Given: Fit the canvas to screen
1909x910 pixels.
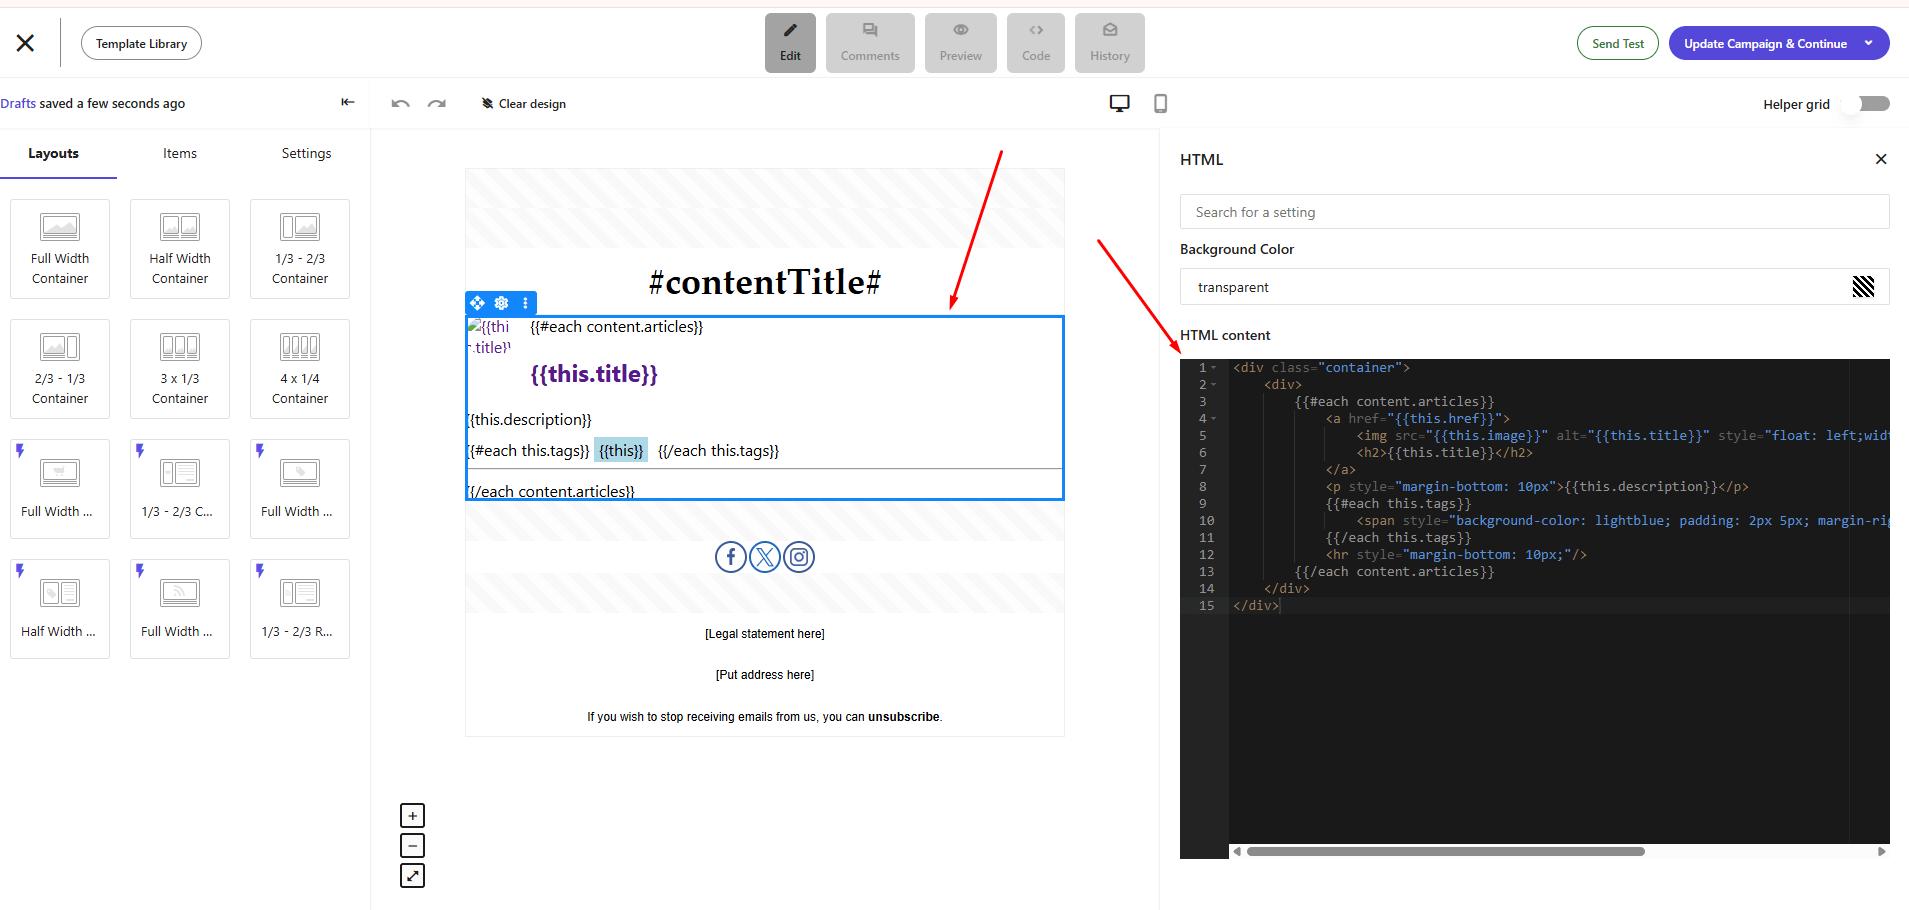Looking at the screenshot, I should [412, 876].
